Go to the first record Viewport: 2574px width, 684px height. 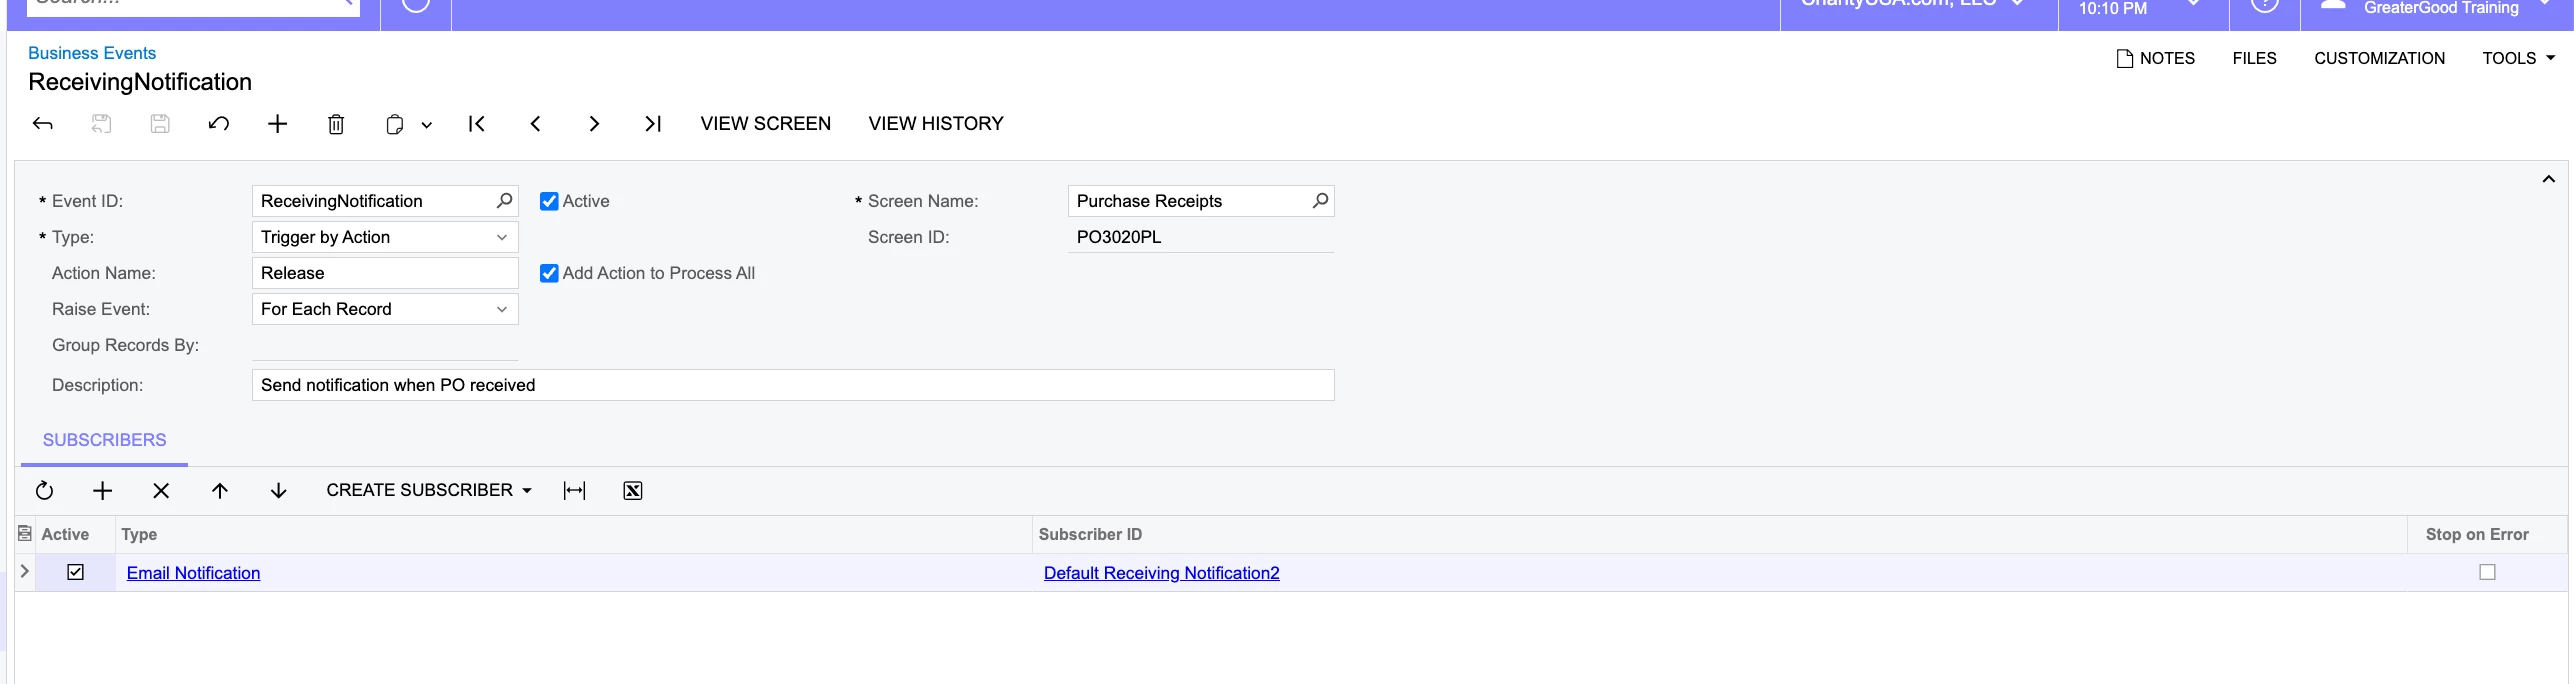point(477,124)
